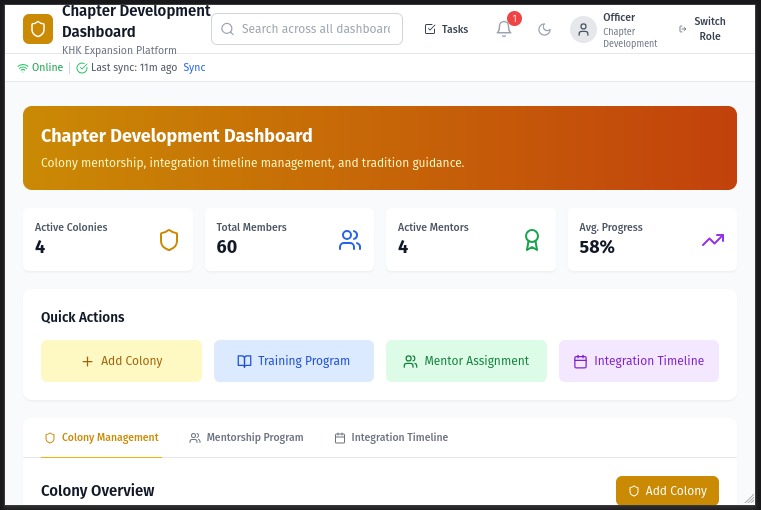Click the Chapter Development Dashboard banner title
The height and width of the screenshot is (510, 761).
click(177, 136)
